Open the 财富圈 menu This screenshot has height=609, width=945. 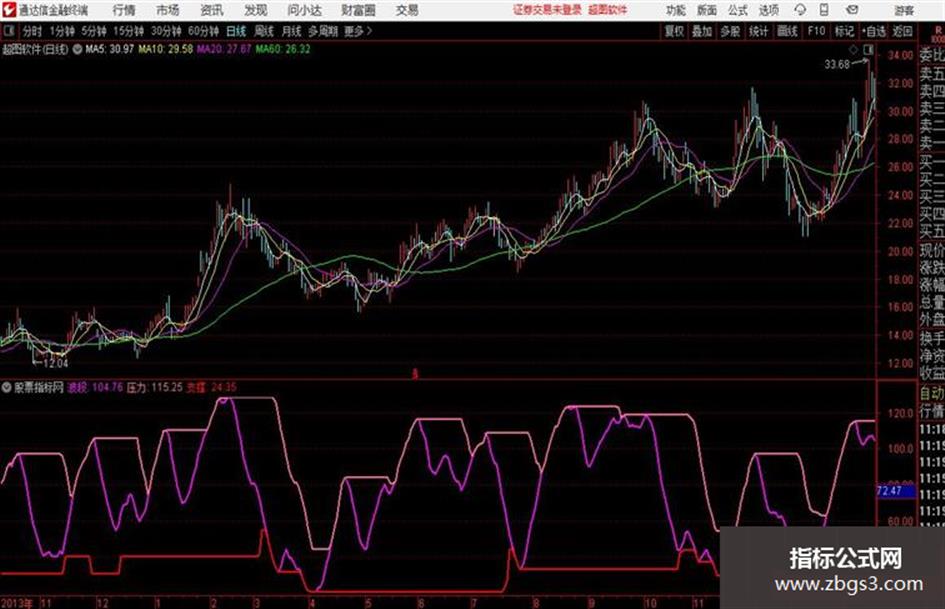(358, 10)
